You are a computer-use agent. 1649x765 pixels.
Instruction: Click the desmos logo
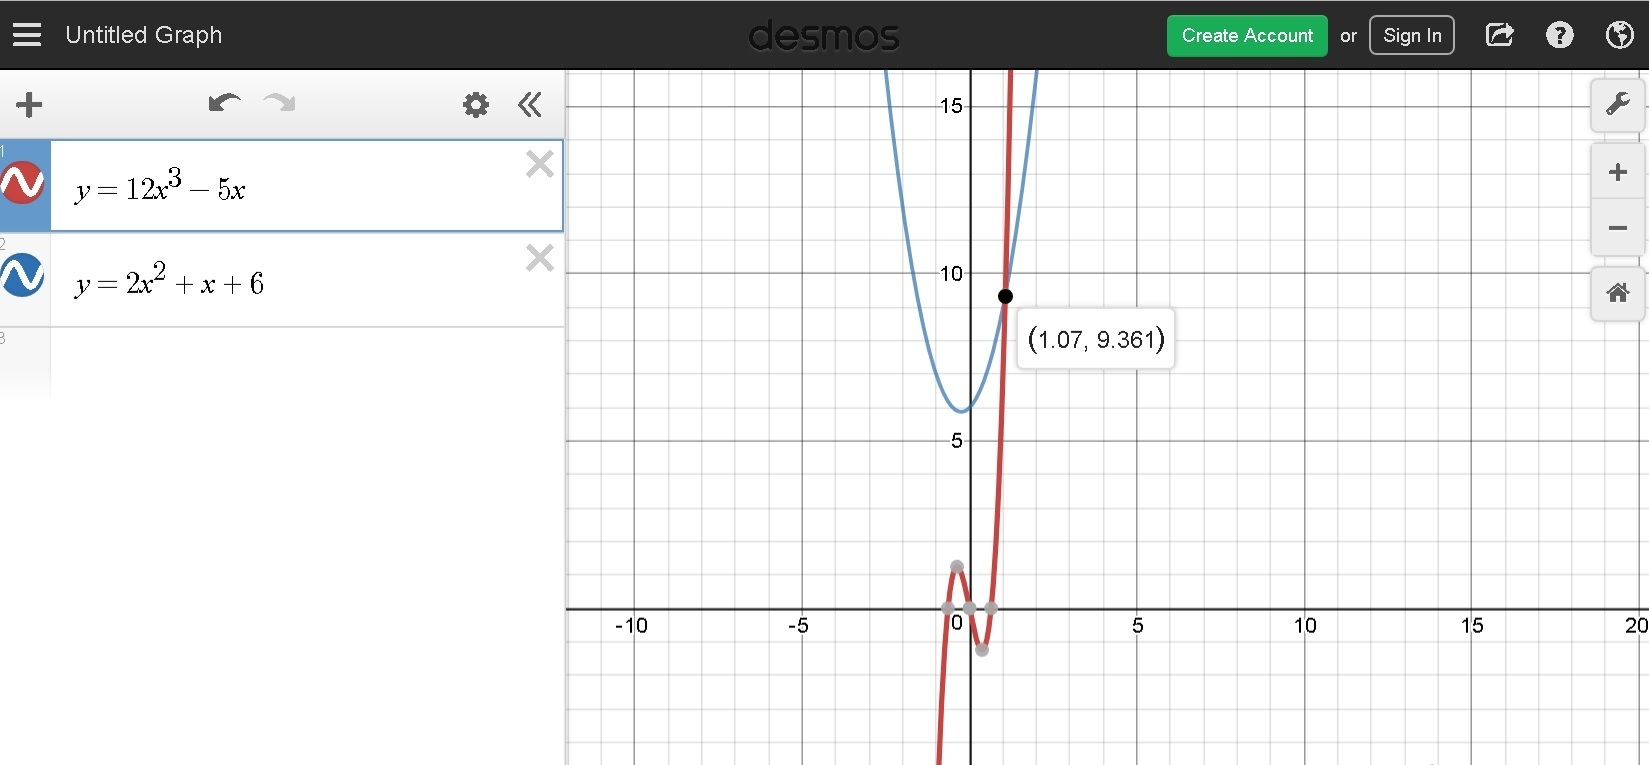pyautogui.click(x=824, y=36)
